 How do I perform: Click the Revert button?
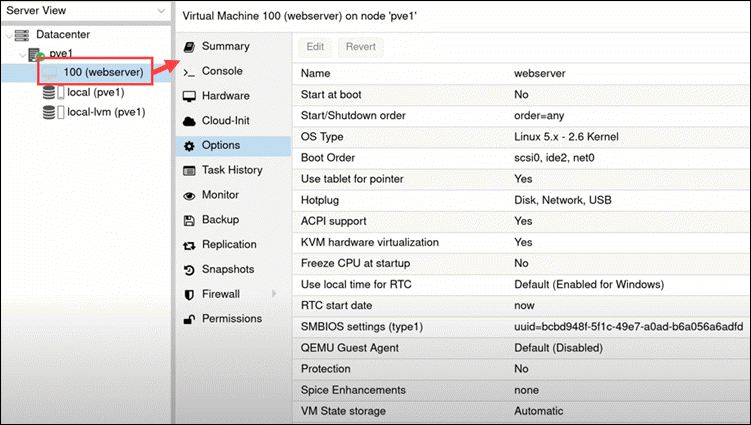pos(361,47)
